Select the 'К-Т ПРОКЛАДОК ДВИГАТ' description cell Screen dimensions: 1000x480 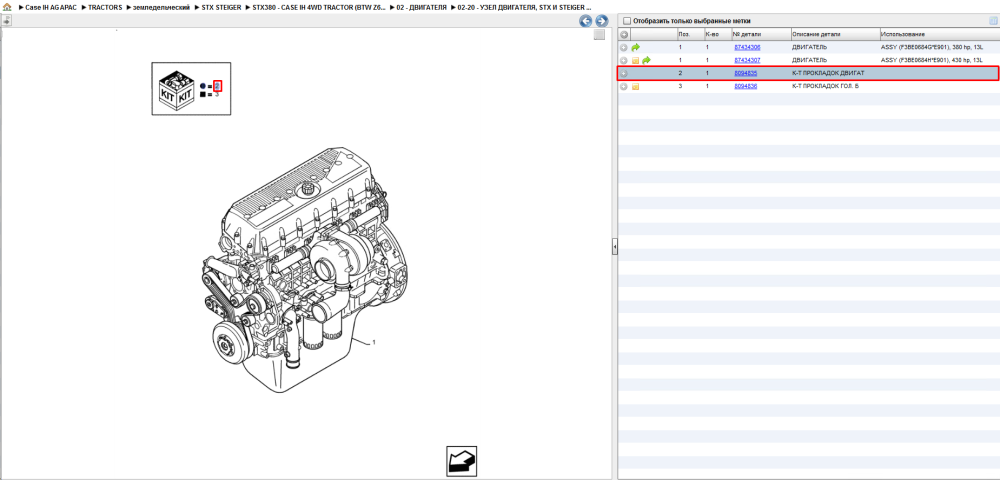(x=828, y=74)
